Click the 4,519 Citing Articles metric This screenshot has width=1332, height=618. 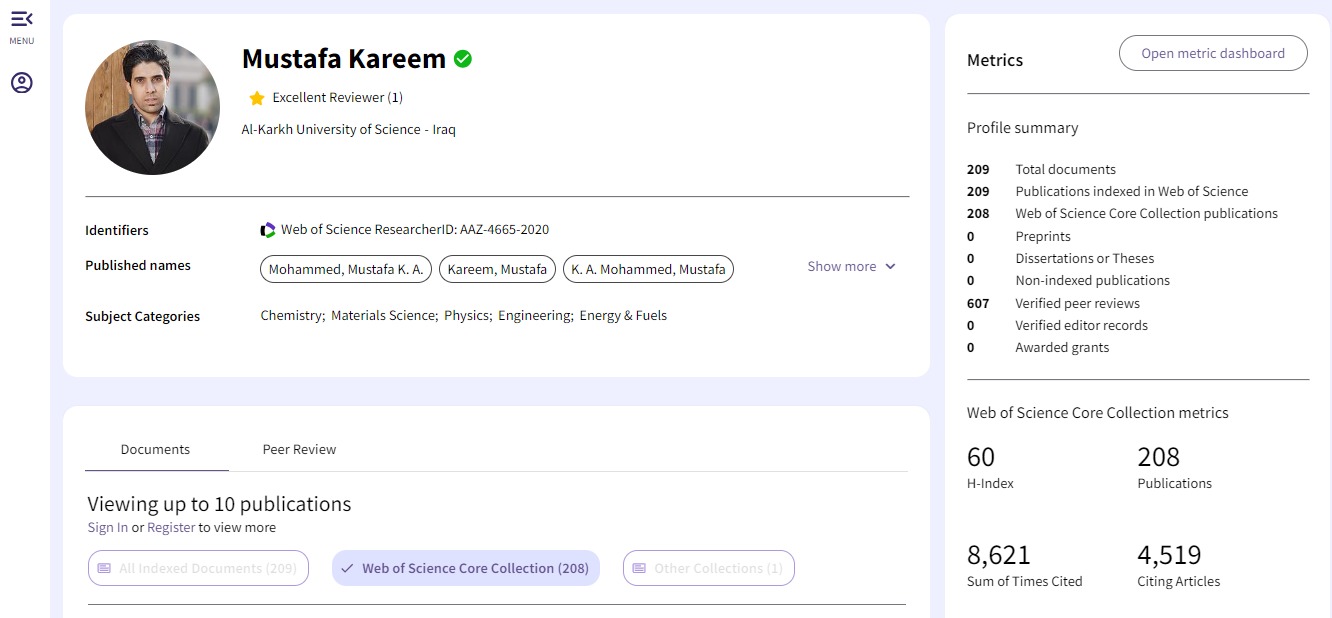1179,565
